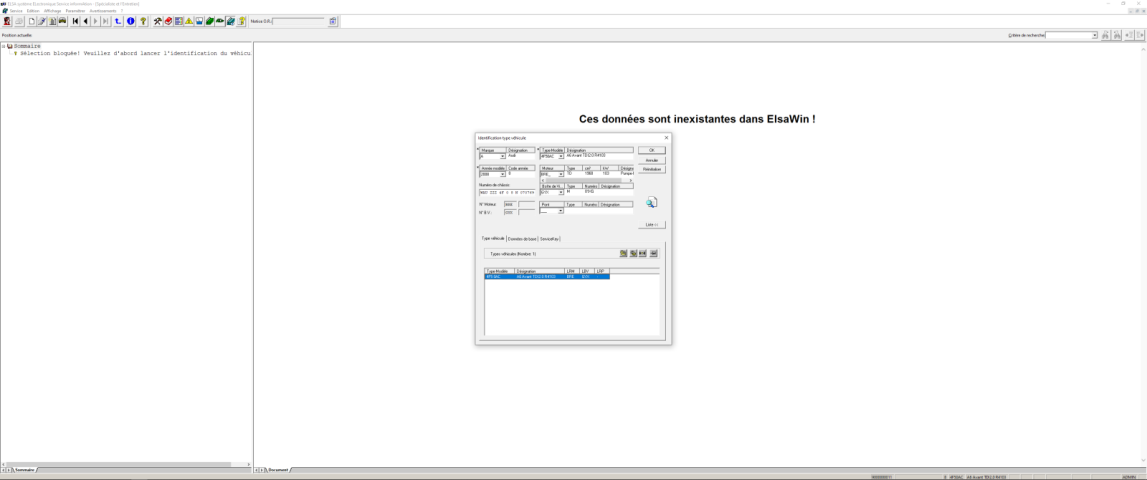Click the Désignation column header in vehicle list

[540, 271]
